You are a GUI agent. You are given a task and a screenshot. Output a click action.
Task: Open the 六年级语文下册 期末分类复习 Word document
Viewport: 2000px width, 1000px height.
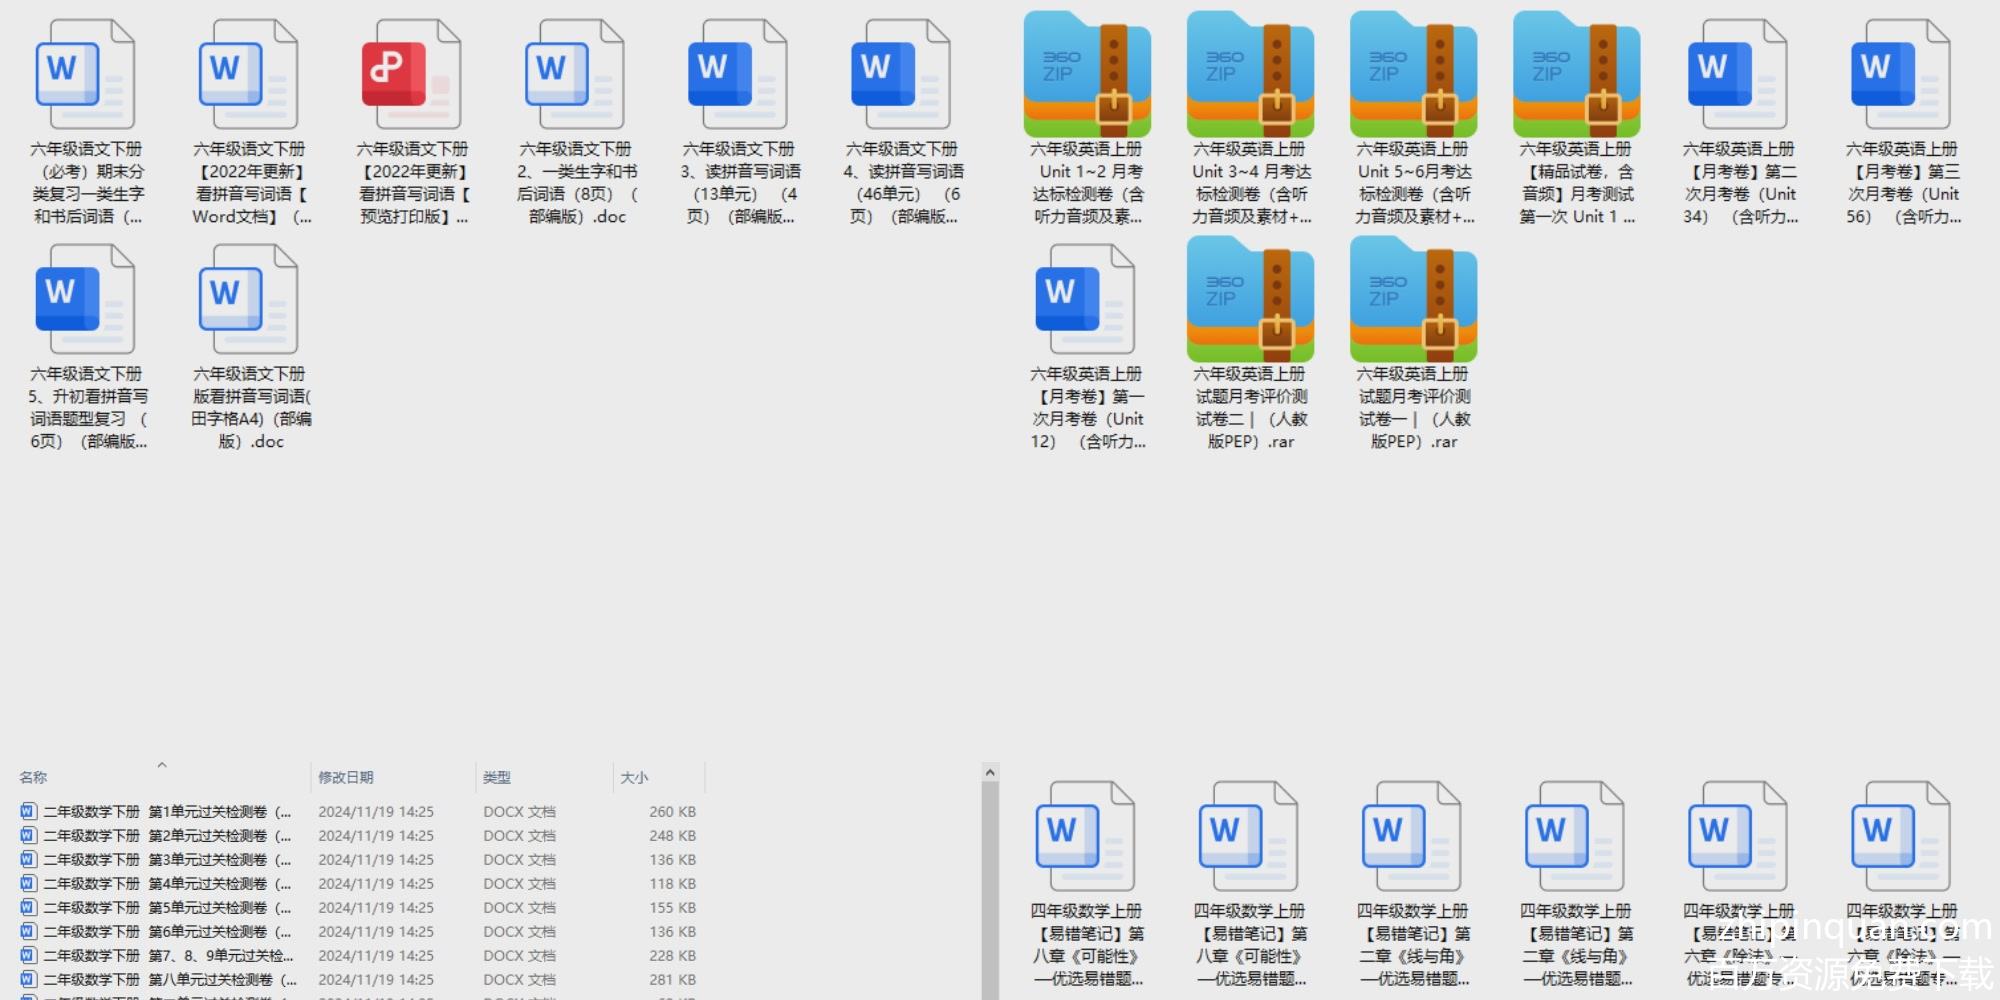pyautogui.click(x=86, y=75)
